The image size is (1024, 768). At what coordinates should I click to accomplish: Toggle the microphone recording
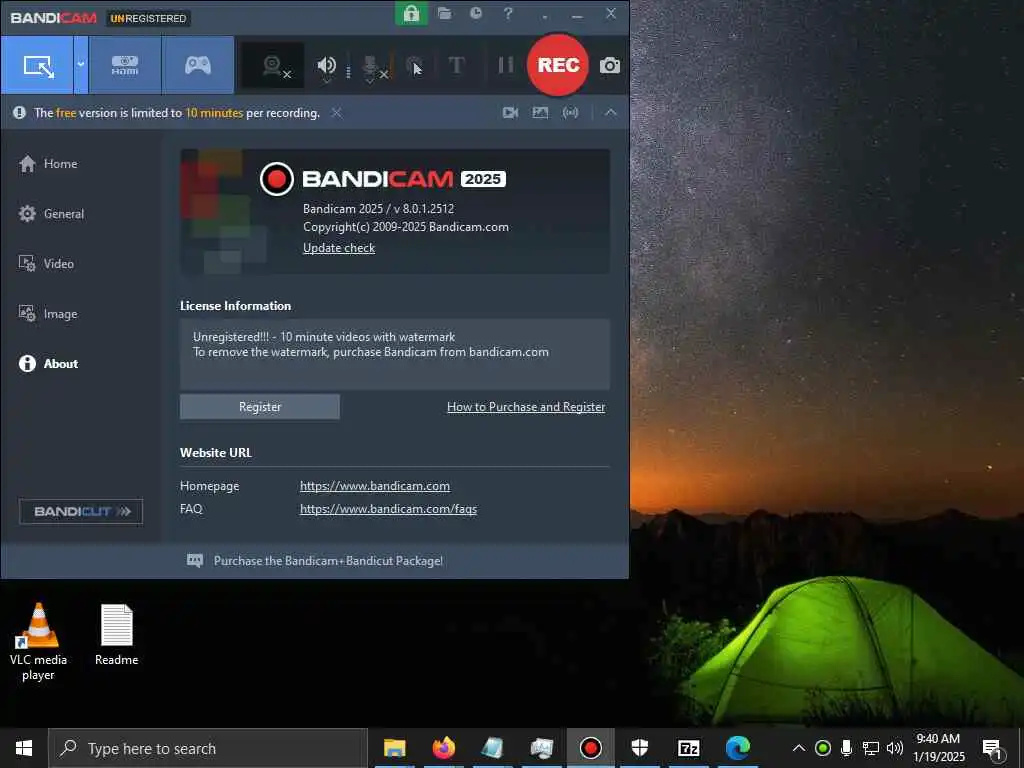coord(371,66)
